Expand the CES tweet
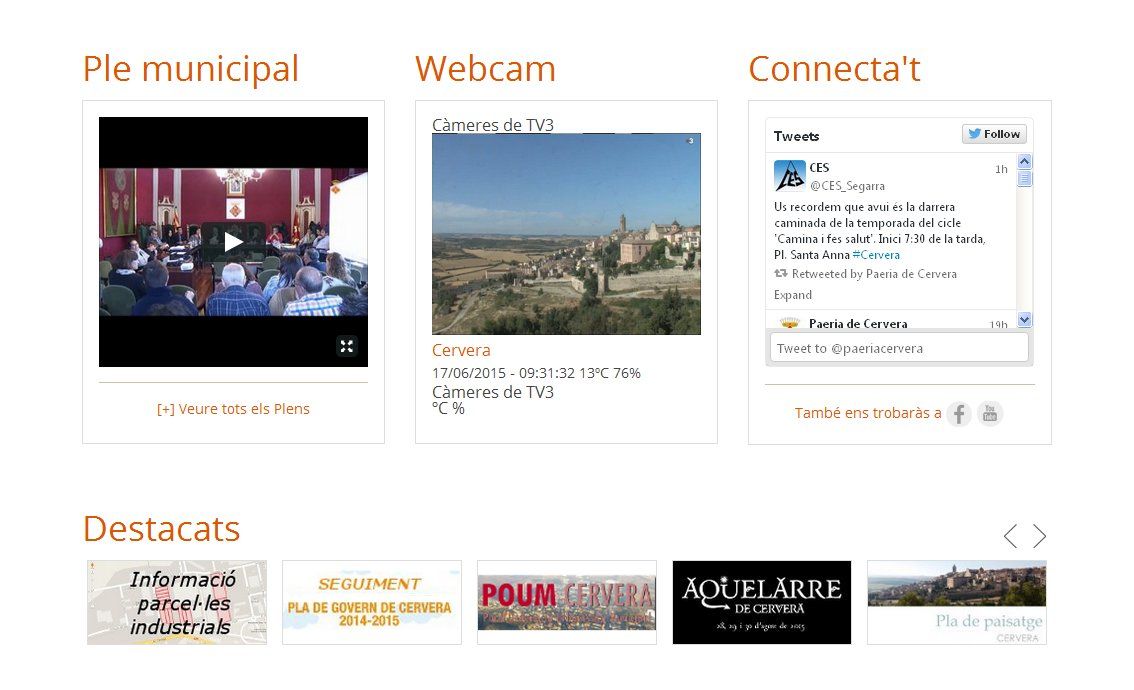The width and height of the screenshot is (1134, 690). click(x=793, y=295)
